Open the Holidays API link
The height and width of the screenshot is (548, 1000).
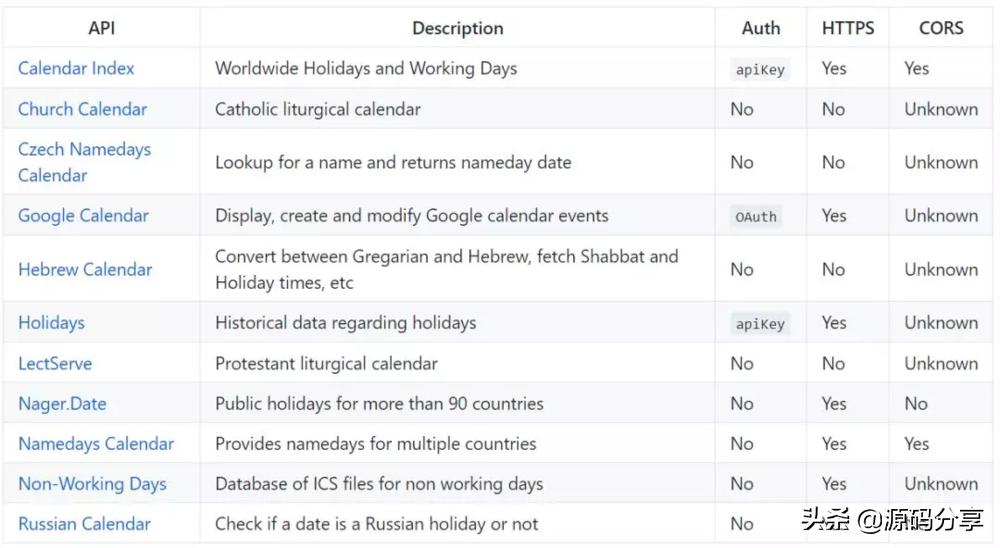tap(51, 322)
